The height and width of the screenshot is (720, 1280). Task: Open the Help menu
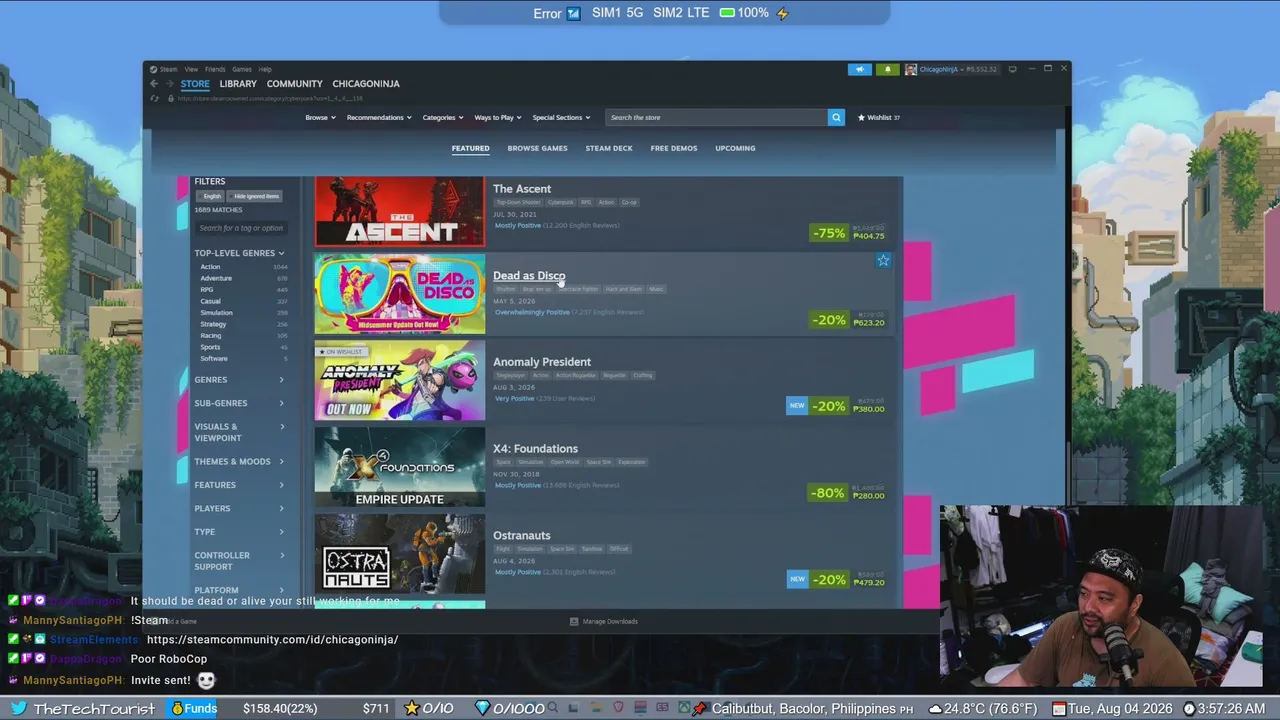265,69
